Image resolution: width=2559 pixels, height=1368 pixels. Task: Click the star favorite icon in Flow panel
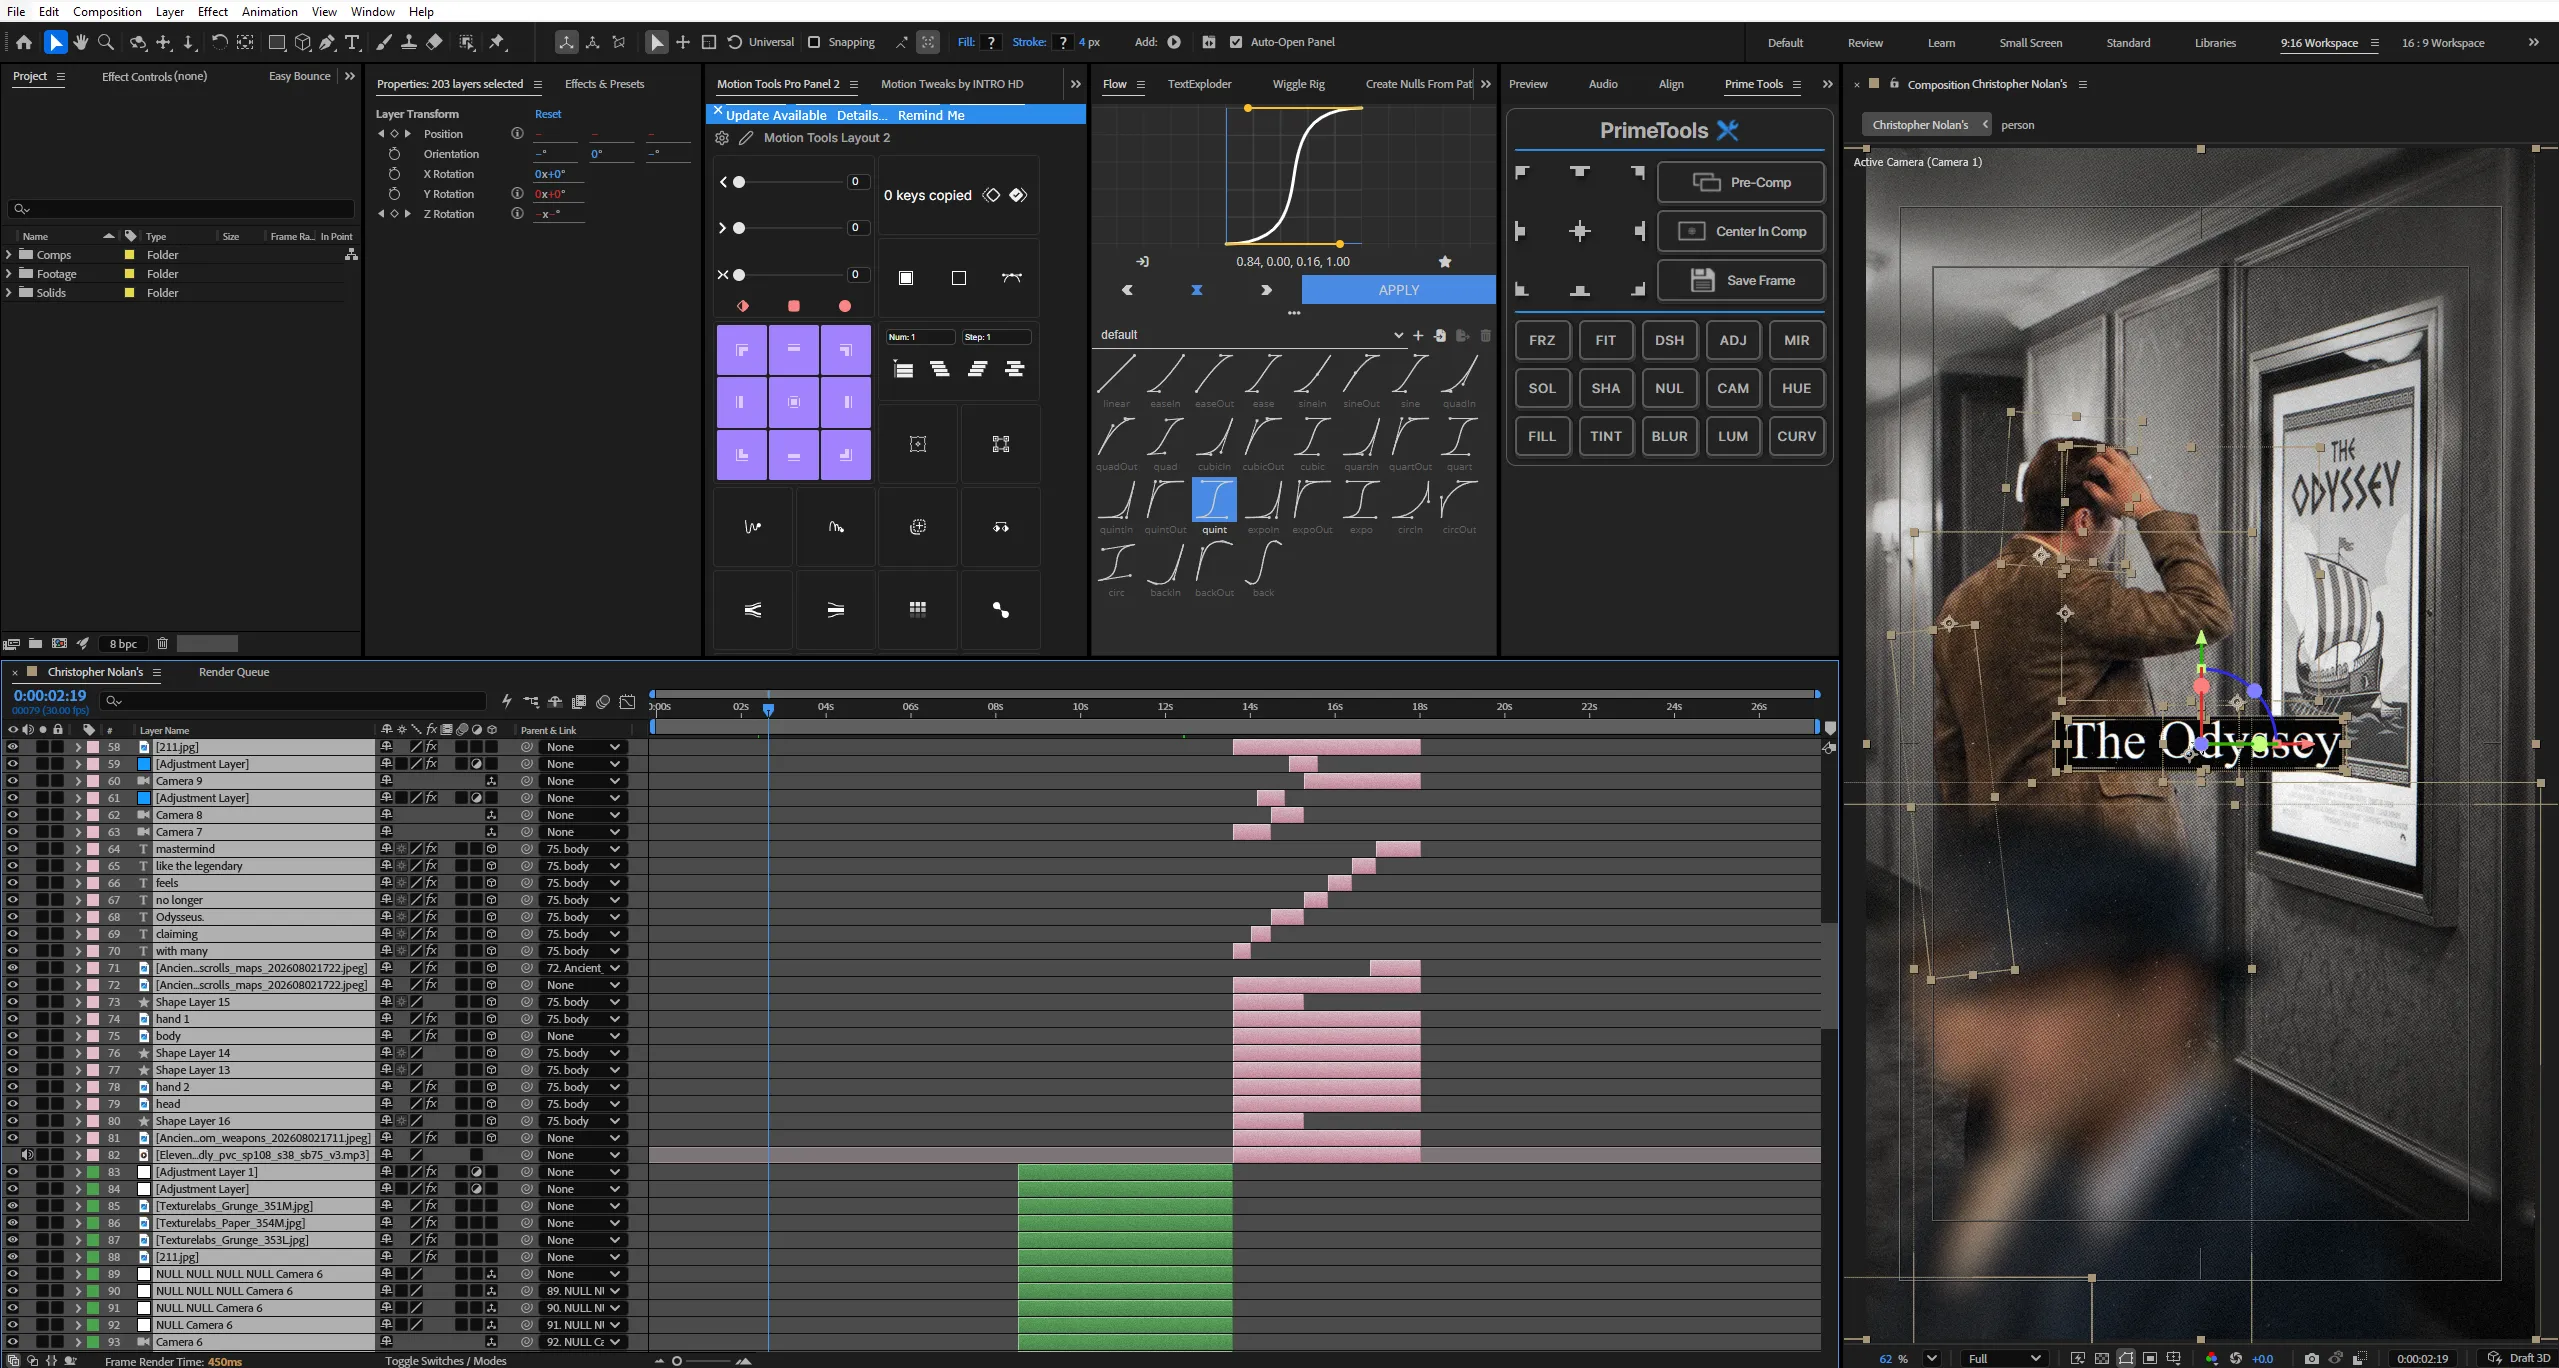coord(1445,262)
